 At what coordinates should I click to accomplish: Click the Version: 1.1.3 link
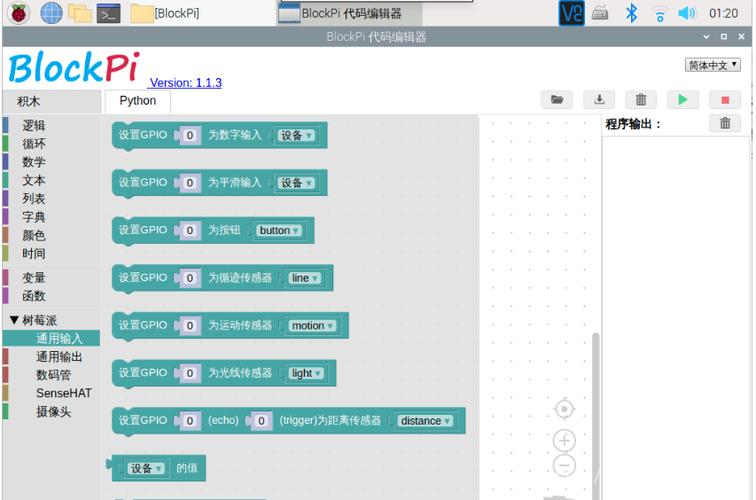(x=185, y=83)
